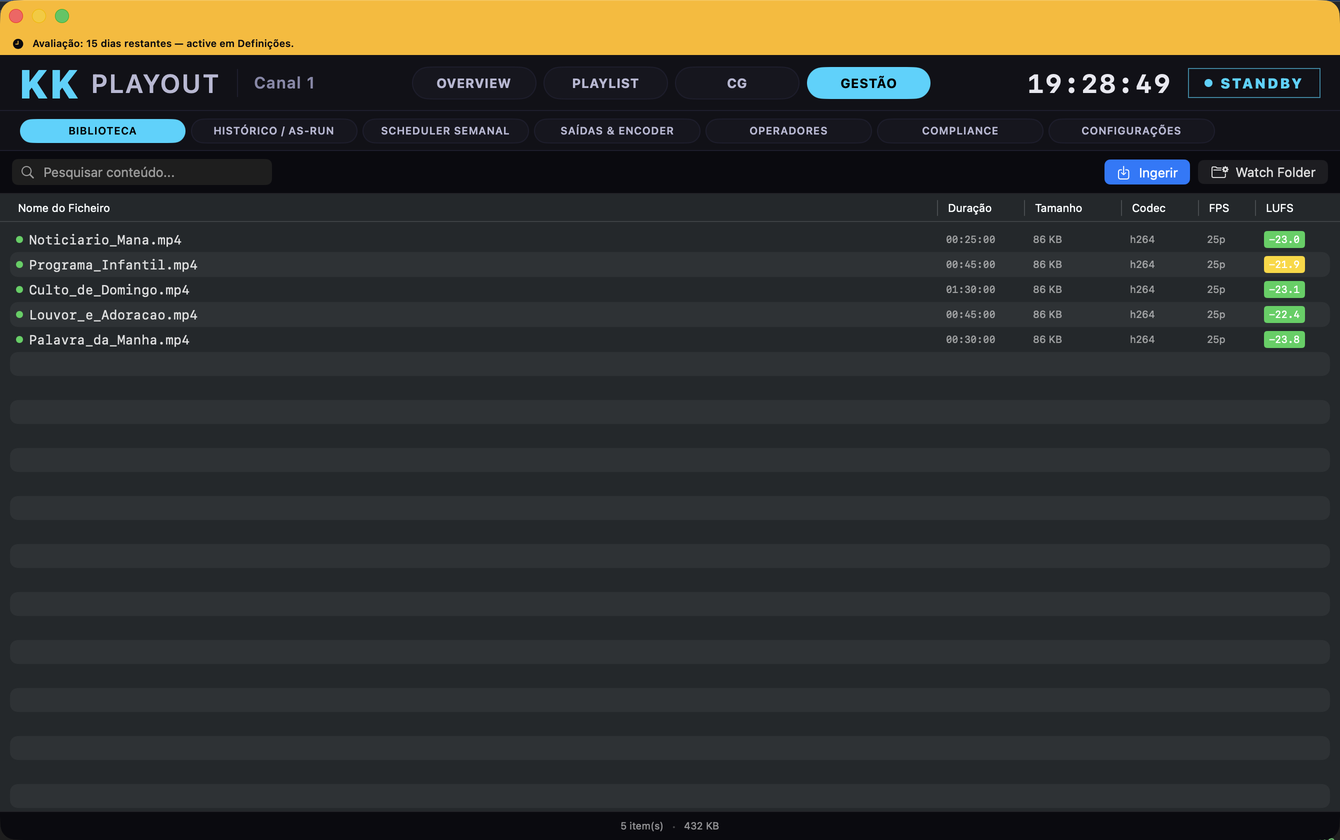This screenshot has width=1340, height=840.
Task: Open the CG tab
Action: [737, 83]
